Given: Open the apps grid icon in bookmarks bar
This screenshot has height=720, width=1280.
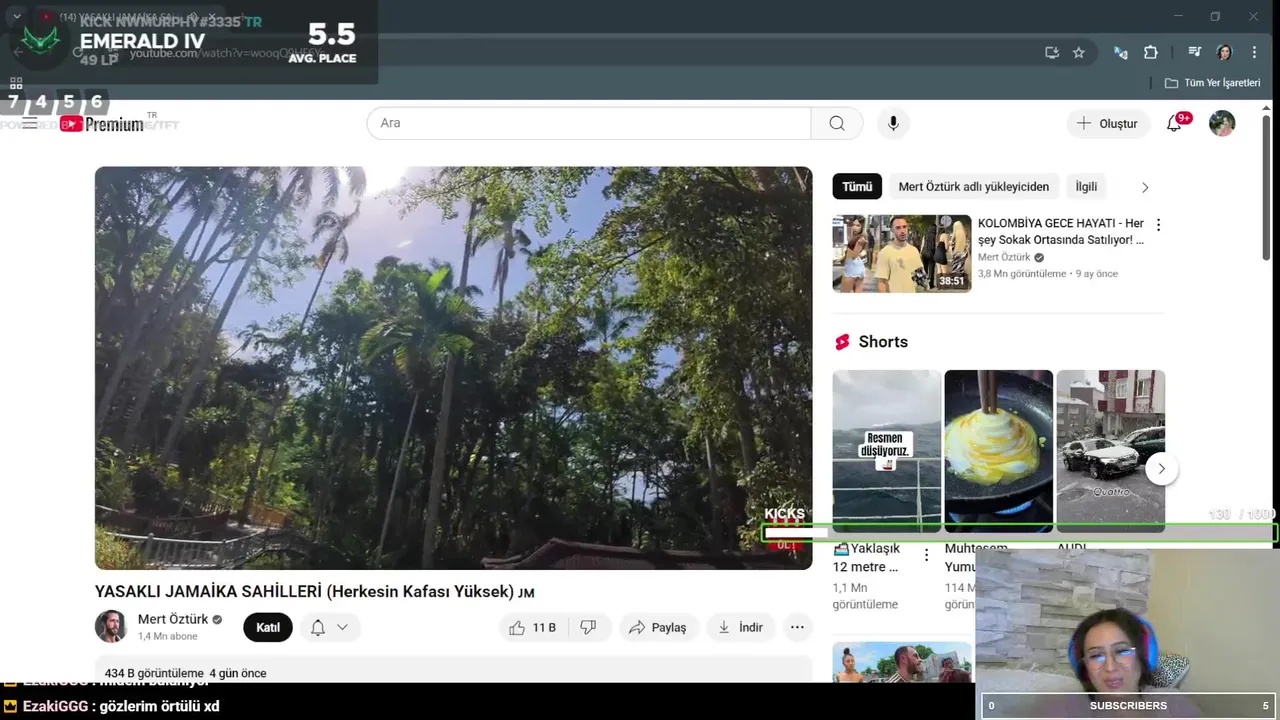Looking at the screenshot, I should [x=16, y=83].
